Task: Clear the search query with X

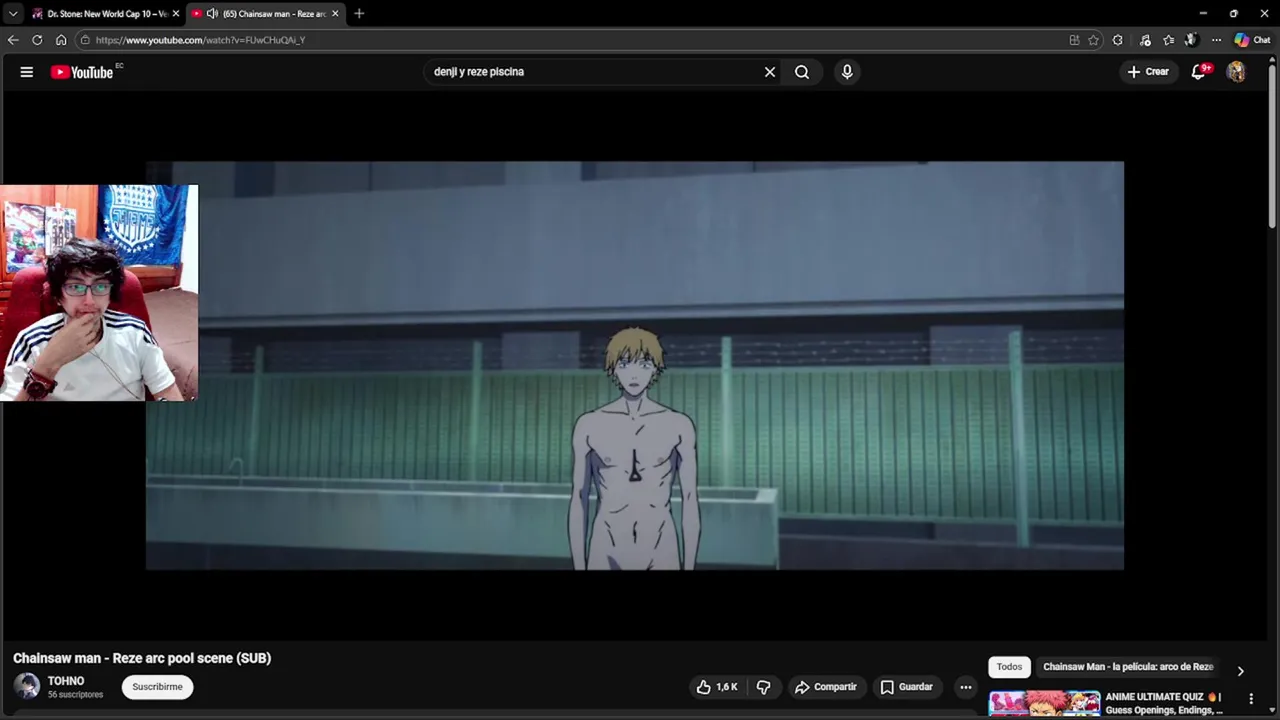Action: (x=770, y=72)
